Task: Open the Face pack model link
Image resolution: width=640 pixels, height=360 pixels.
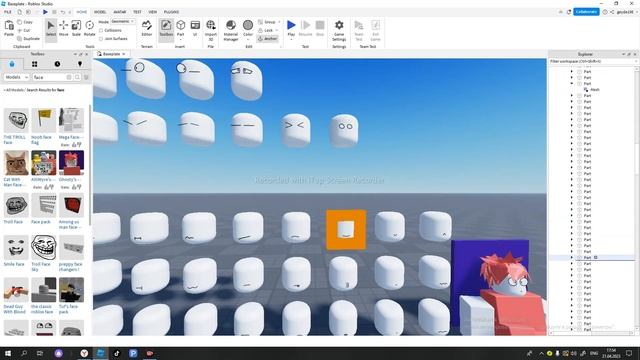Action: click(41, 222)
